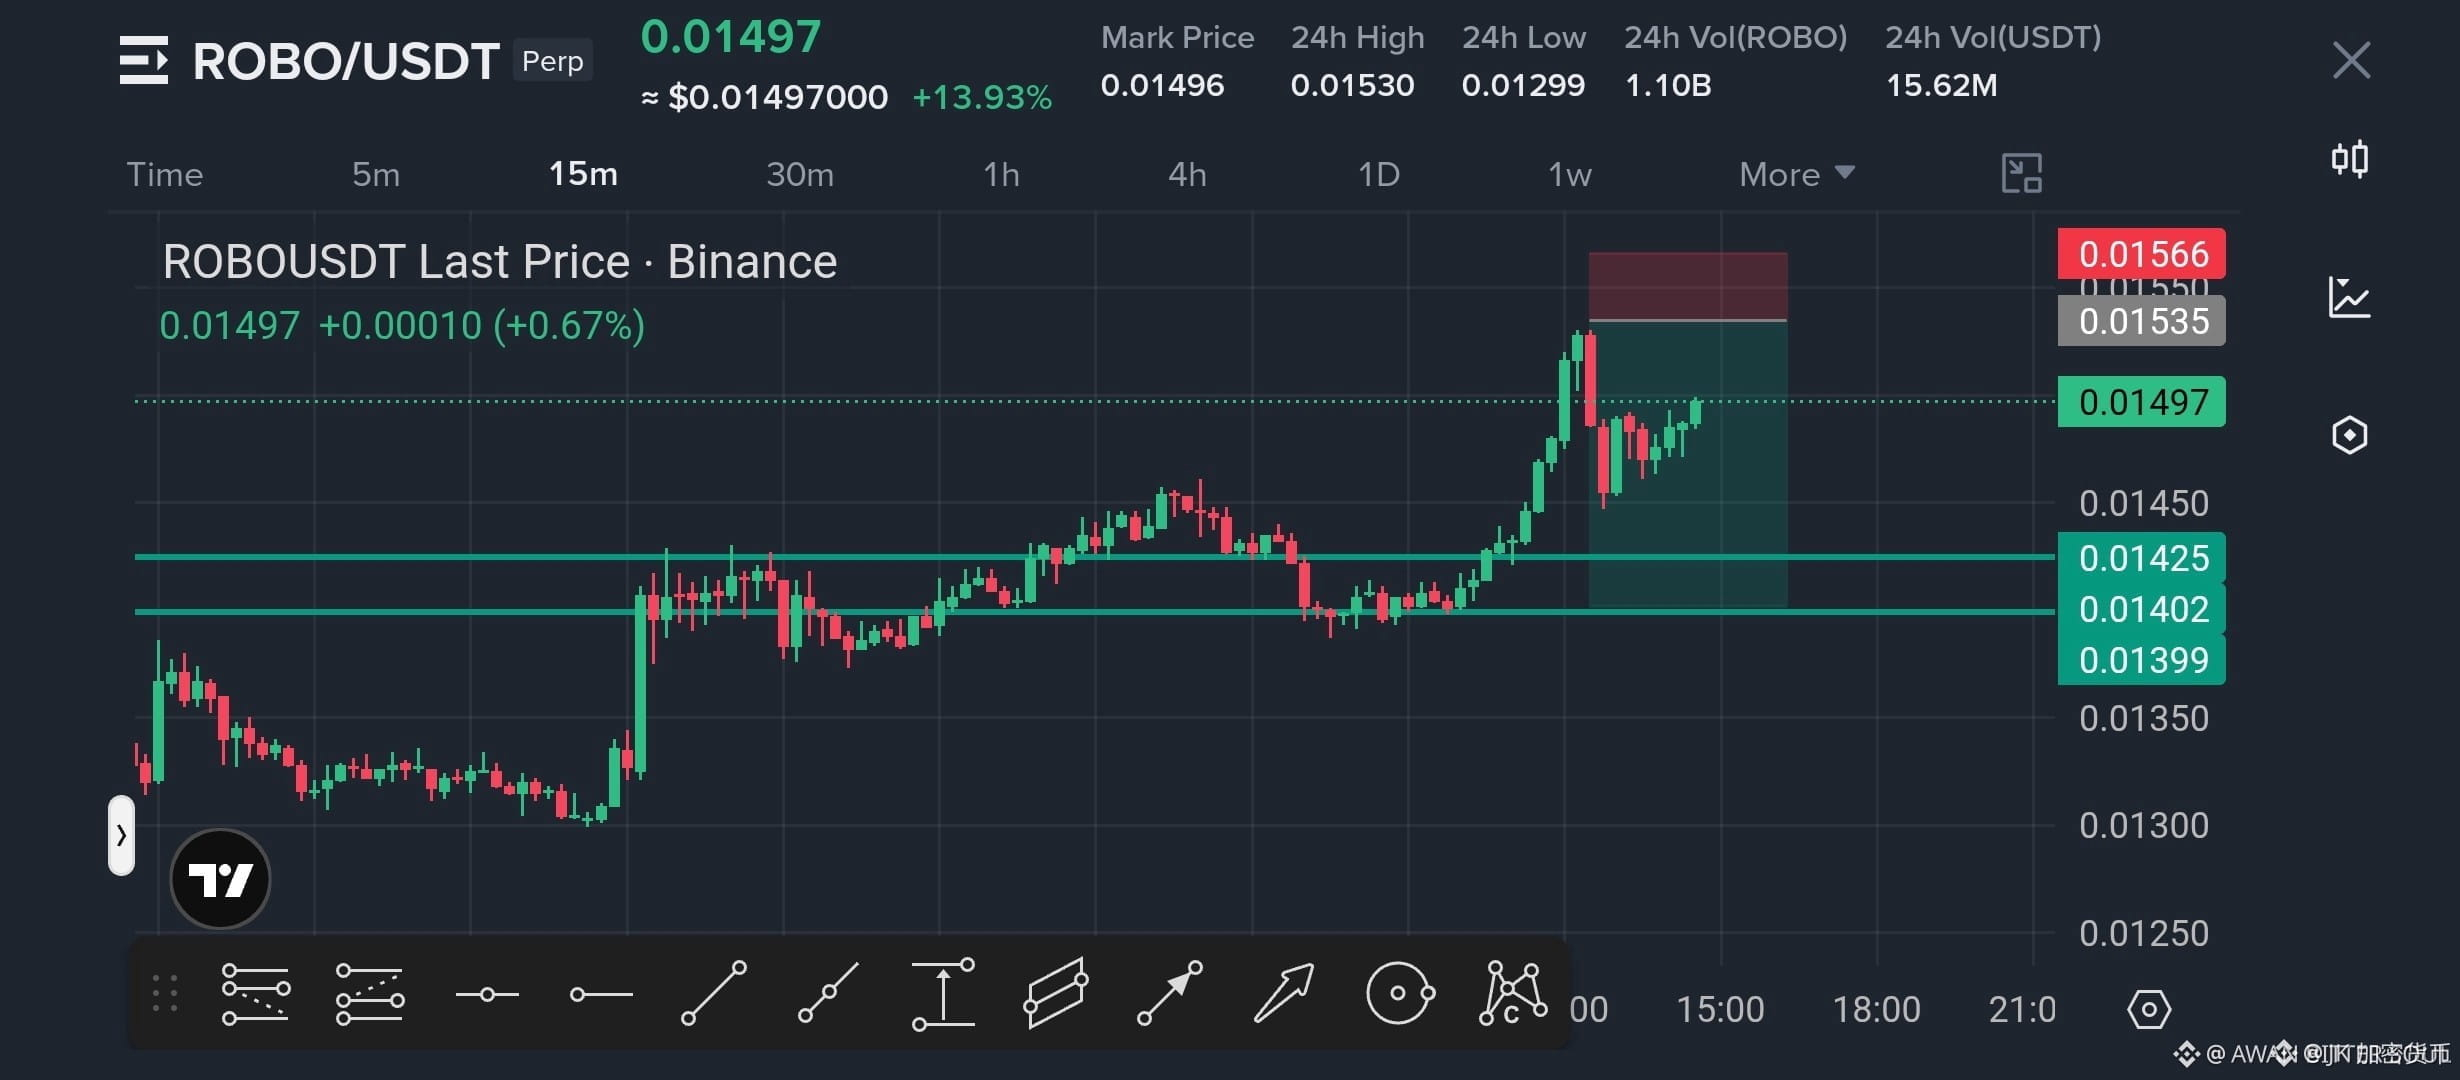Click the +13.93% change value

click(x=982, y=97)
